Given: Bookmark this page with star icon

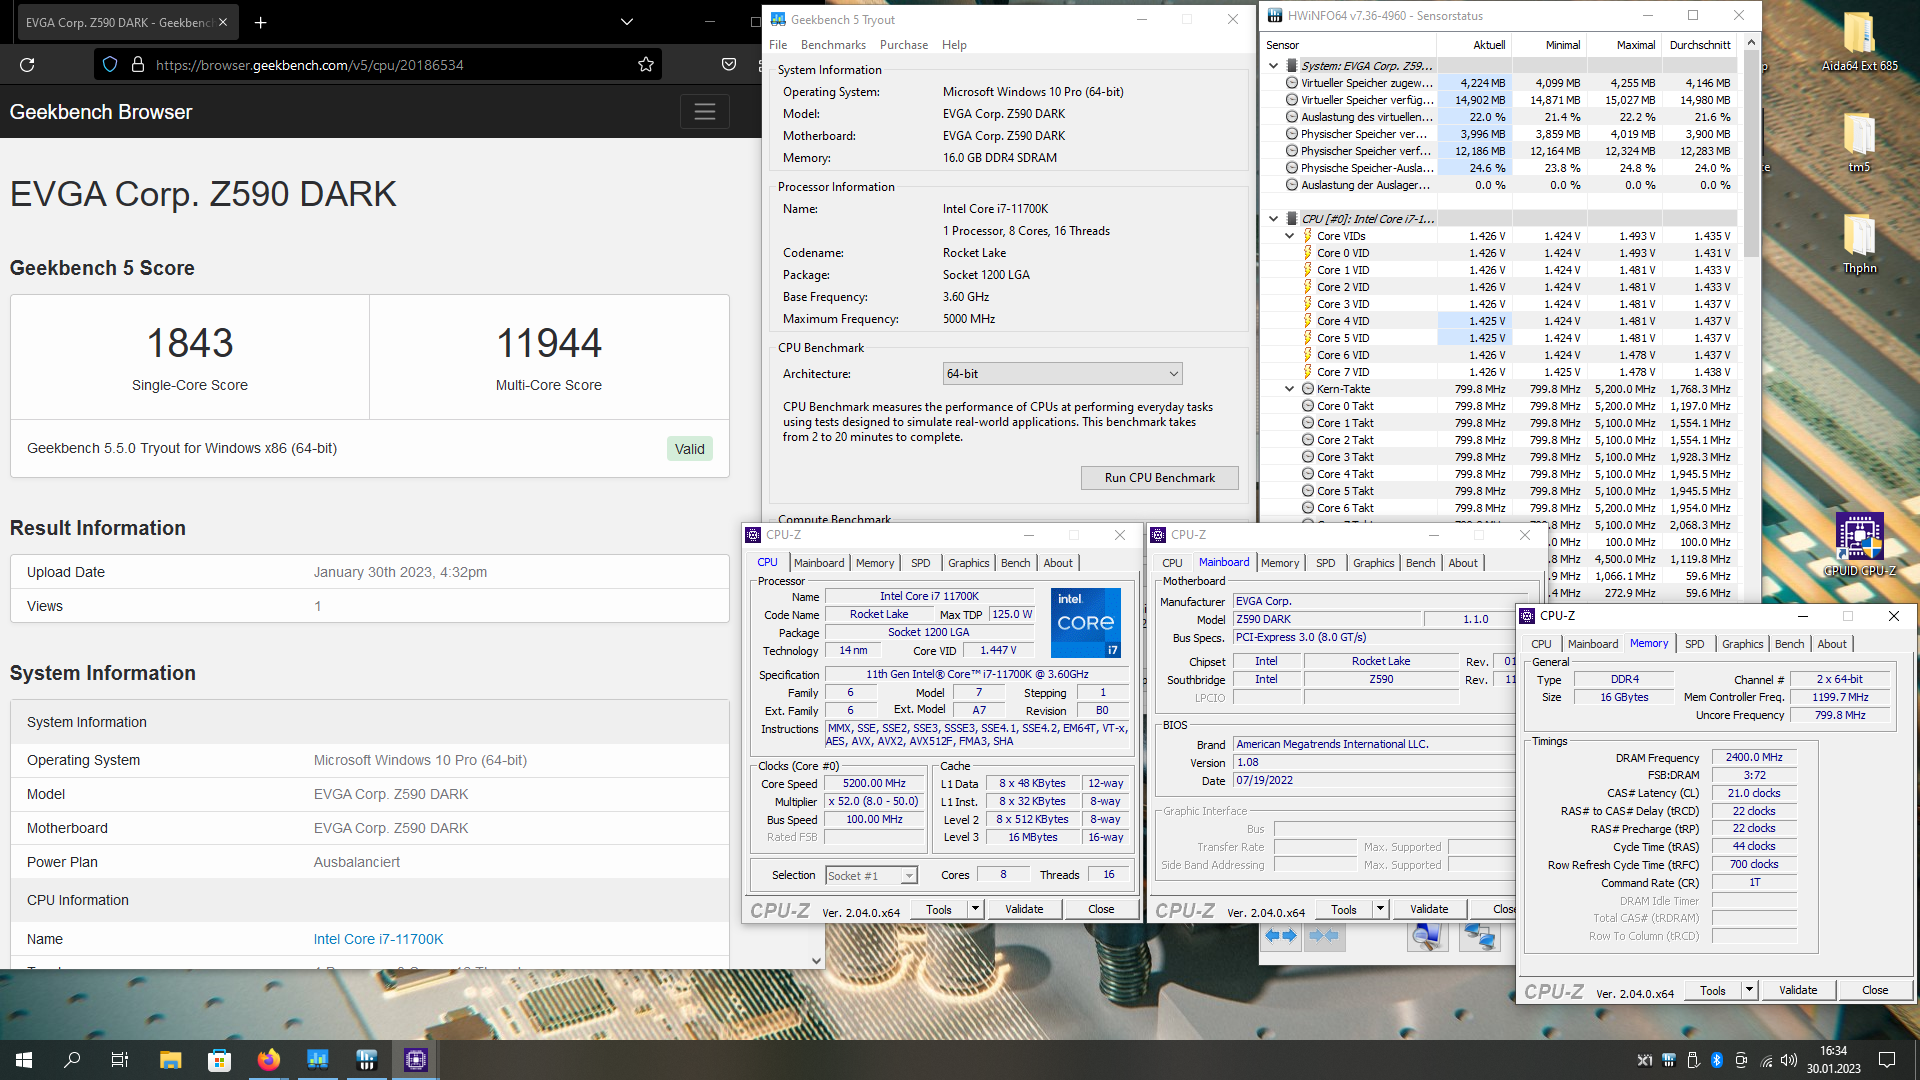Looking at the screenshot, I should [646, 65].
